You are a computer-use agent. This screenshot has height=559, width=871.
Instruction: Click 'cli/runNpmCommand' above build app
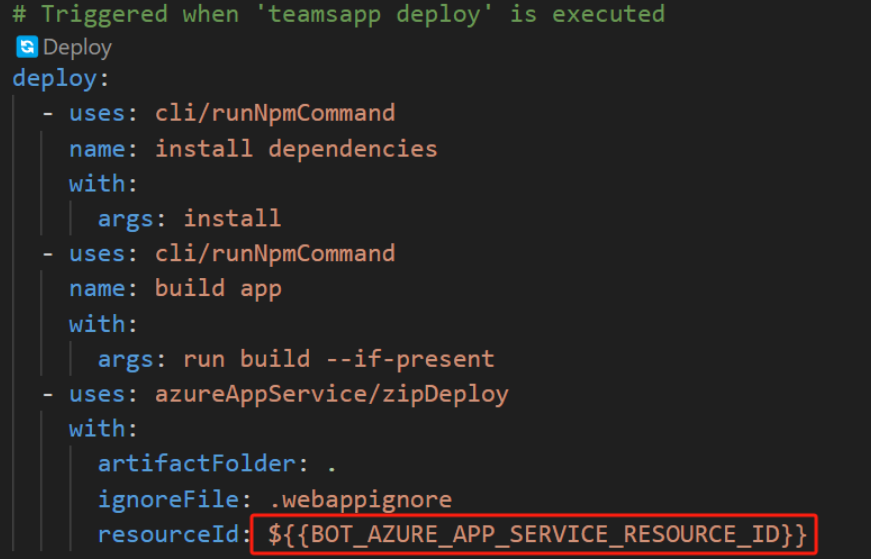pyautogui.click(x=275, y=253)
